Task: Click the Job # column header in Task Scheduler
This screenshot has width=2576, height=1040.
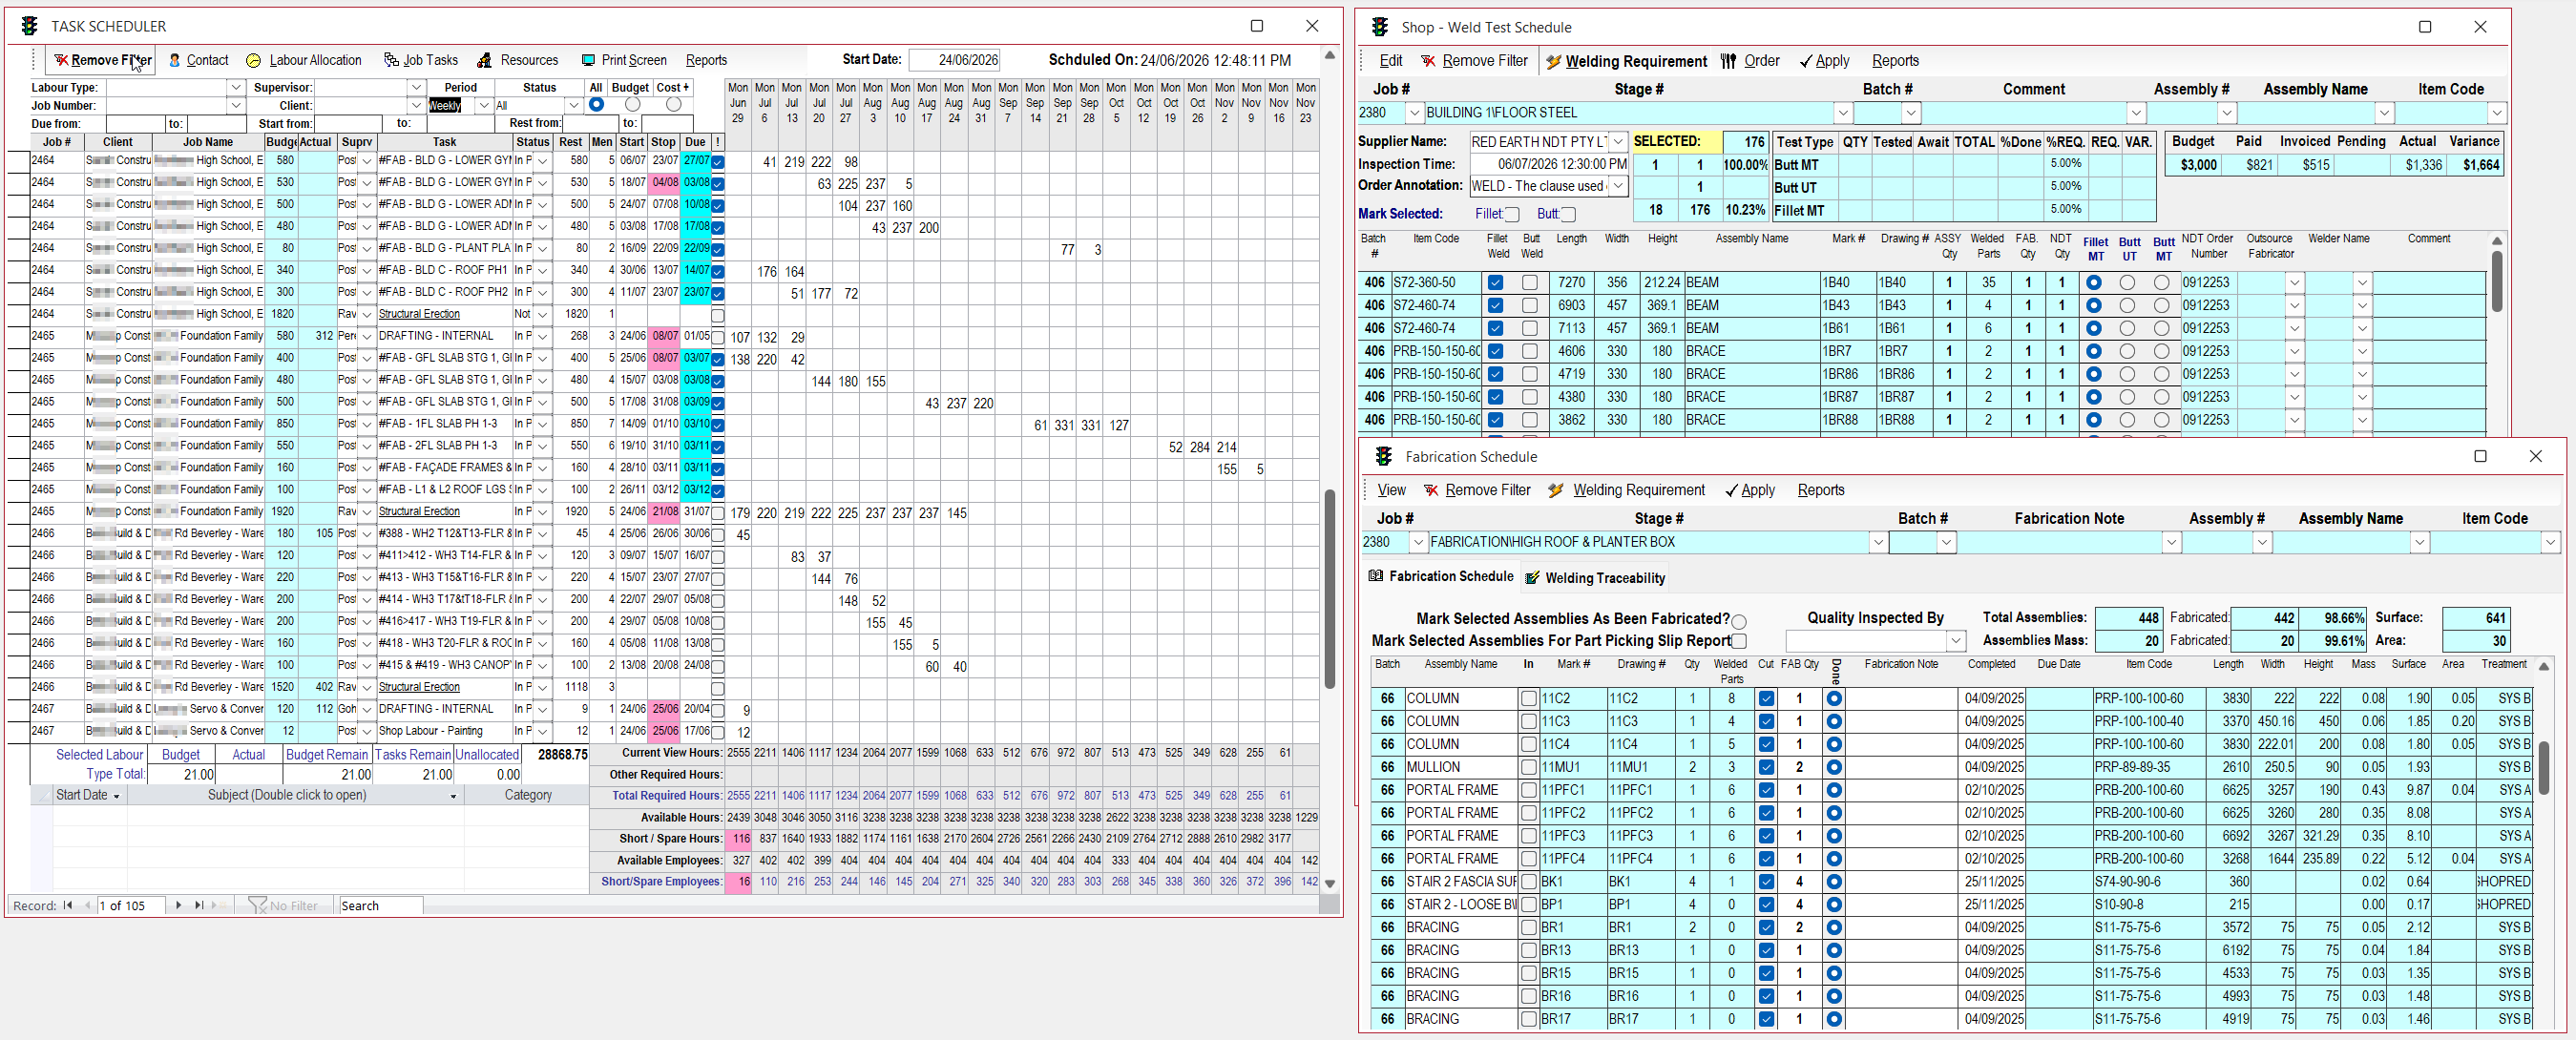Action: coord(56,142)
